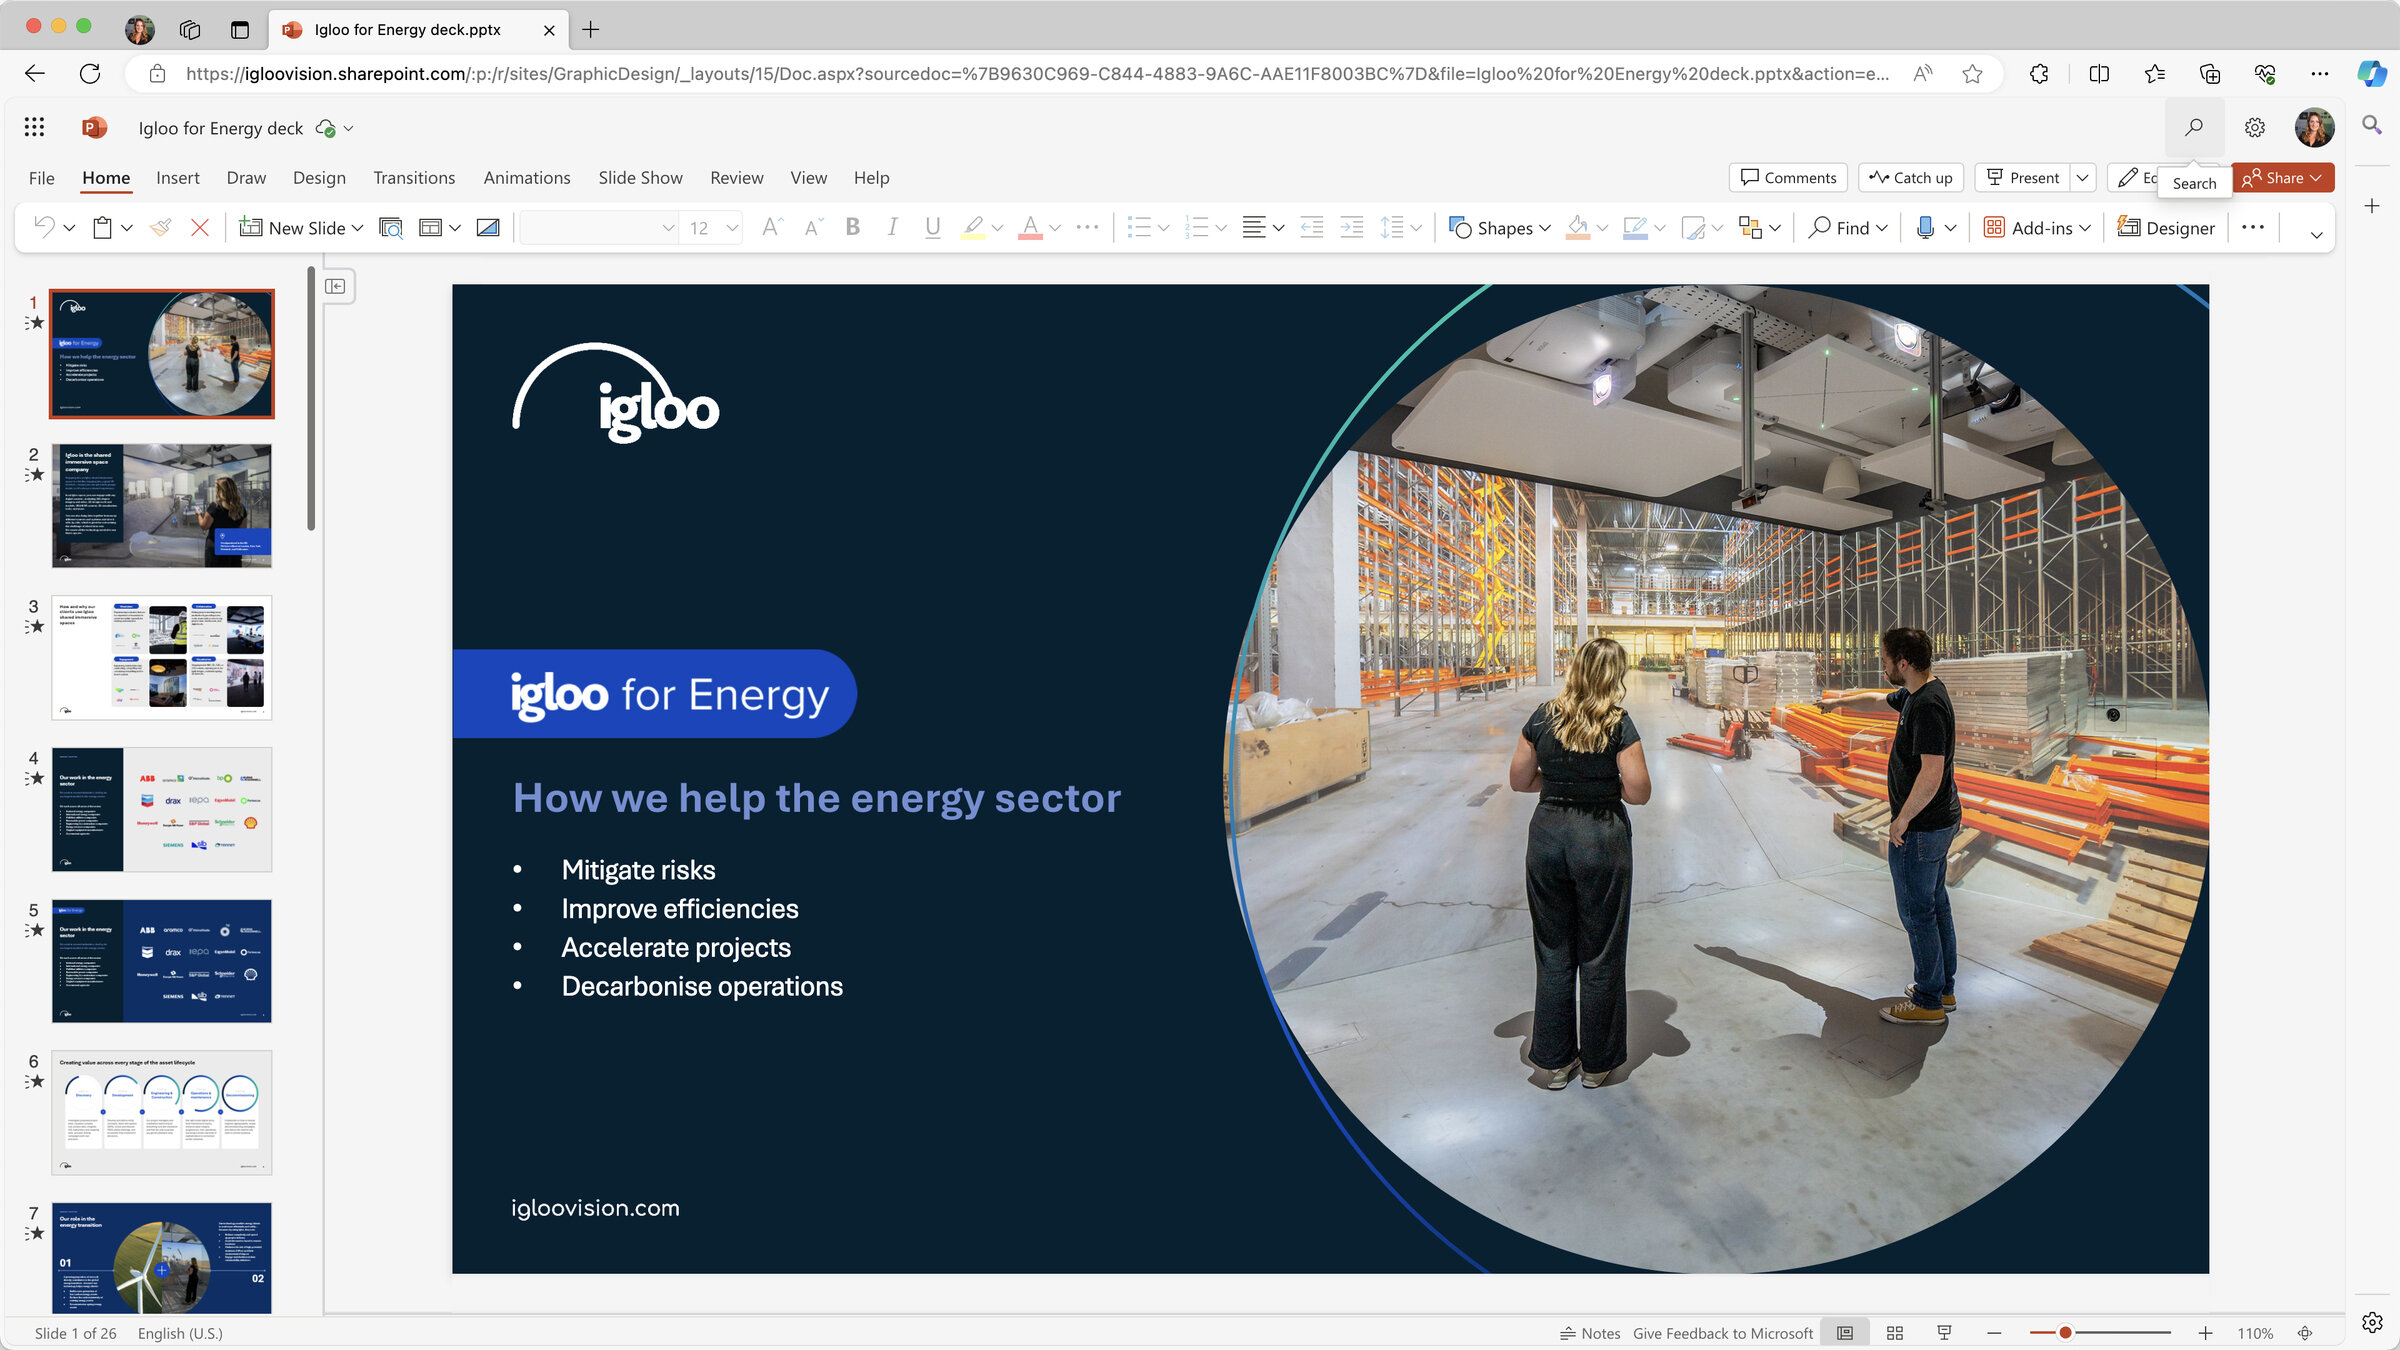The image size is (2400, 1350).
Task: Click the Dictate microphone icon
Action: (1925, 228)
